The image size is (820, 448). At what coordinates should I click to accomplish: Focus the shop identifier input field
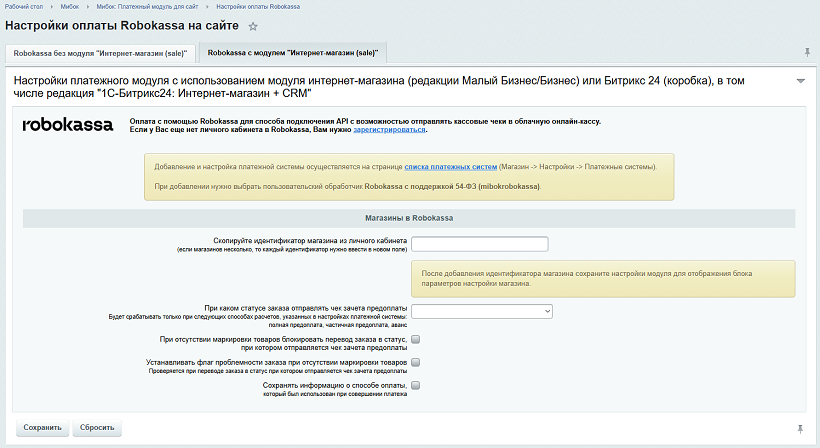pos(480,244)
